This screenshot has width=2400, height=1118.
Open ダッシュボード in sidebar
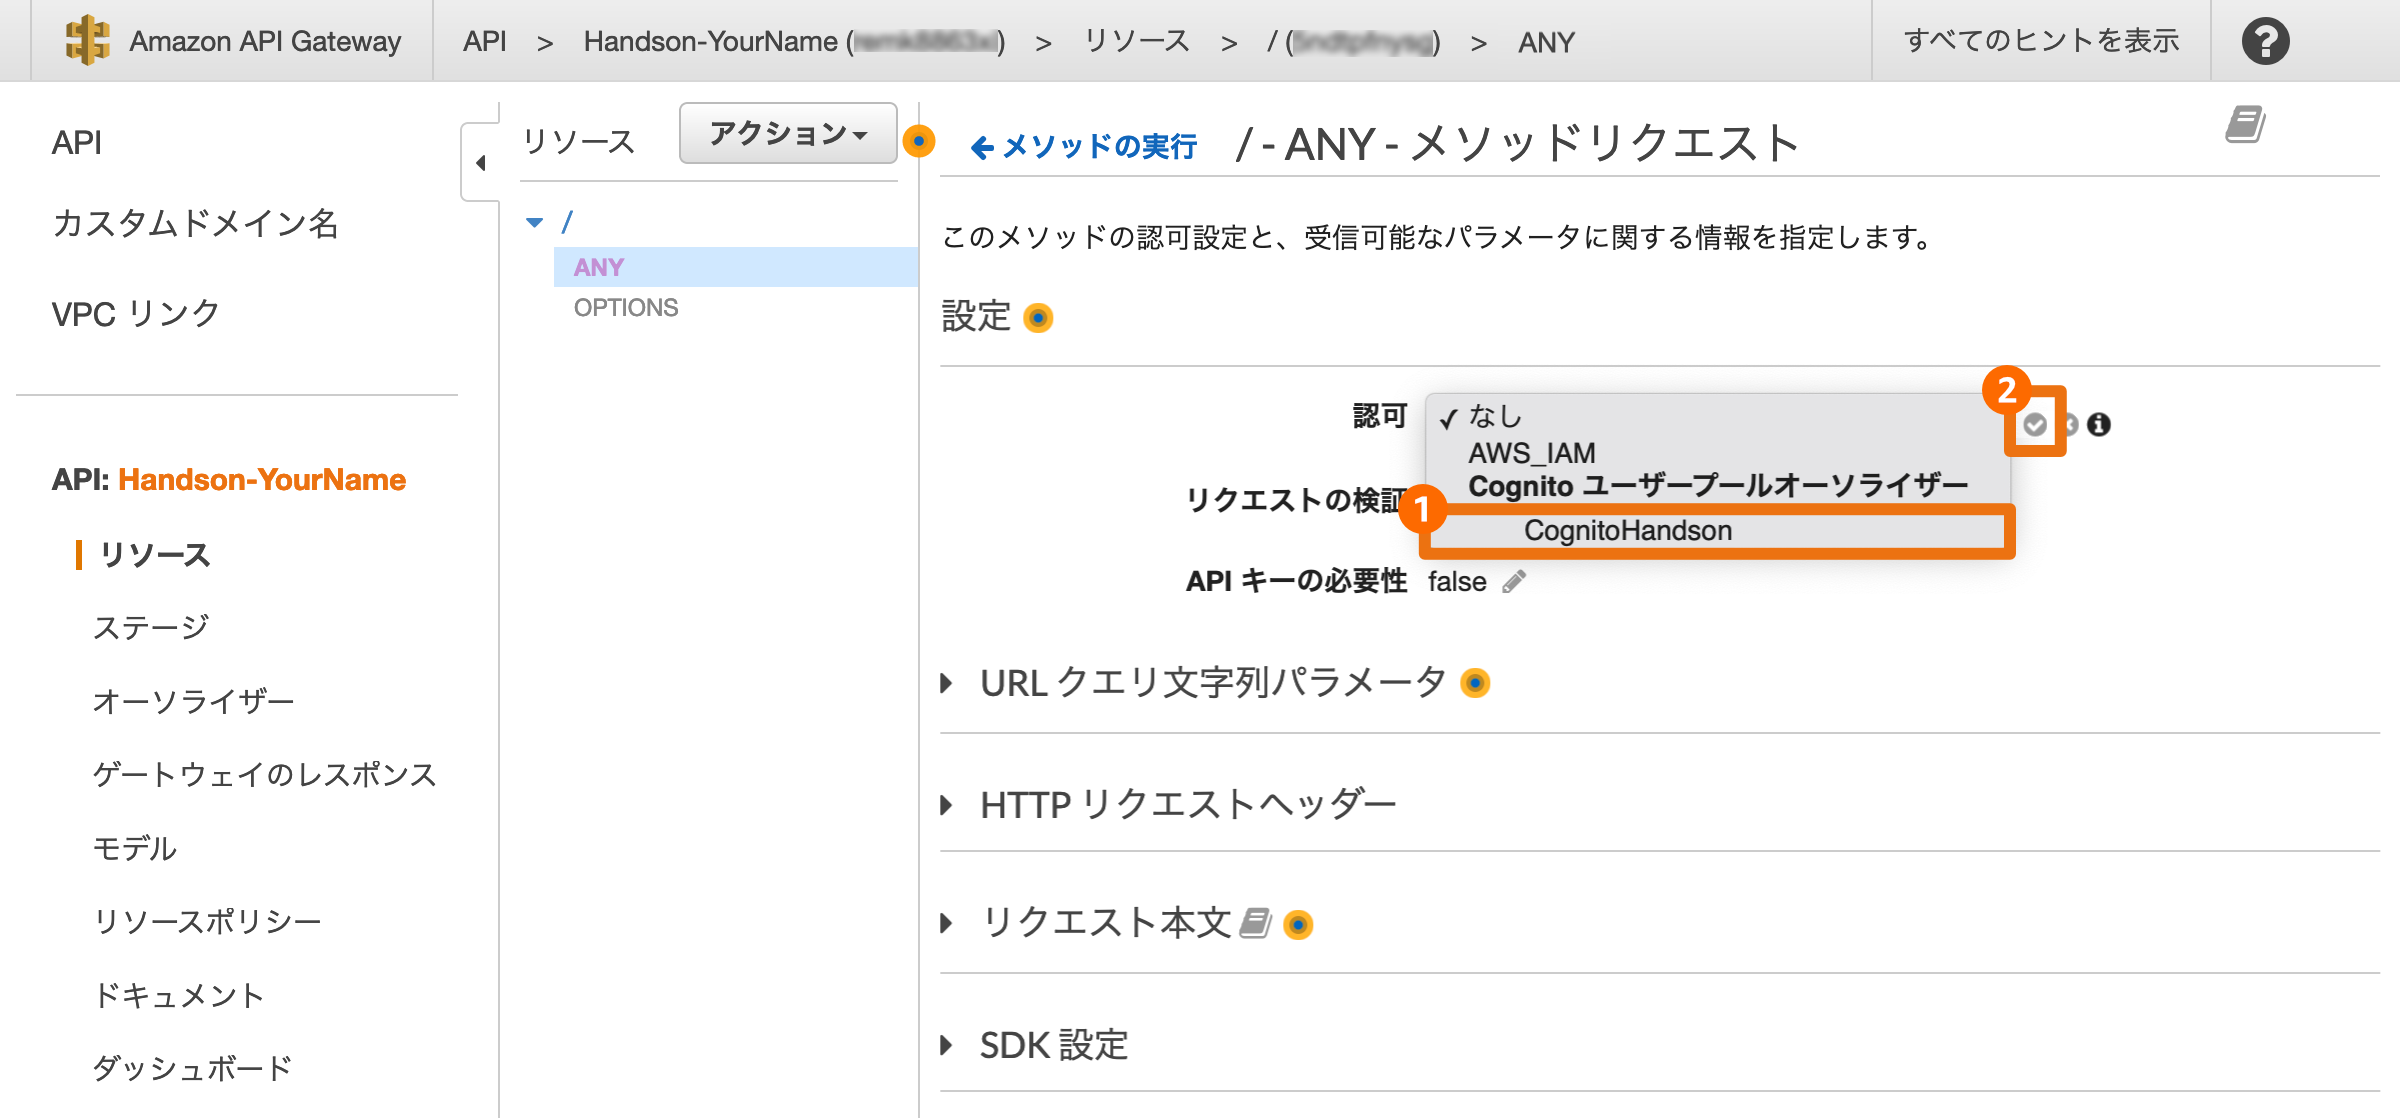[x=192, y=1068]
